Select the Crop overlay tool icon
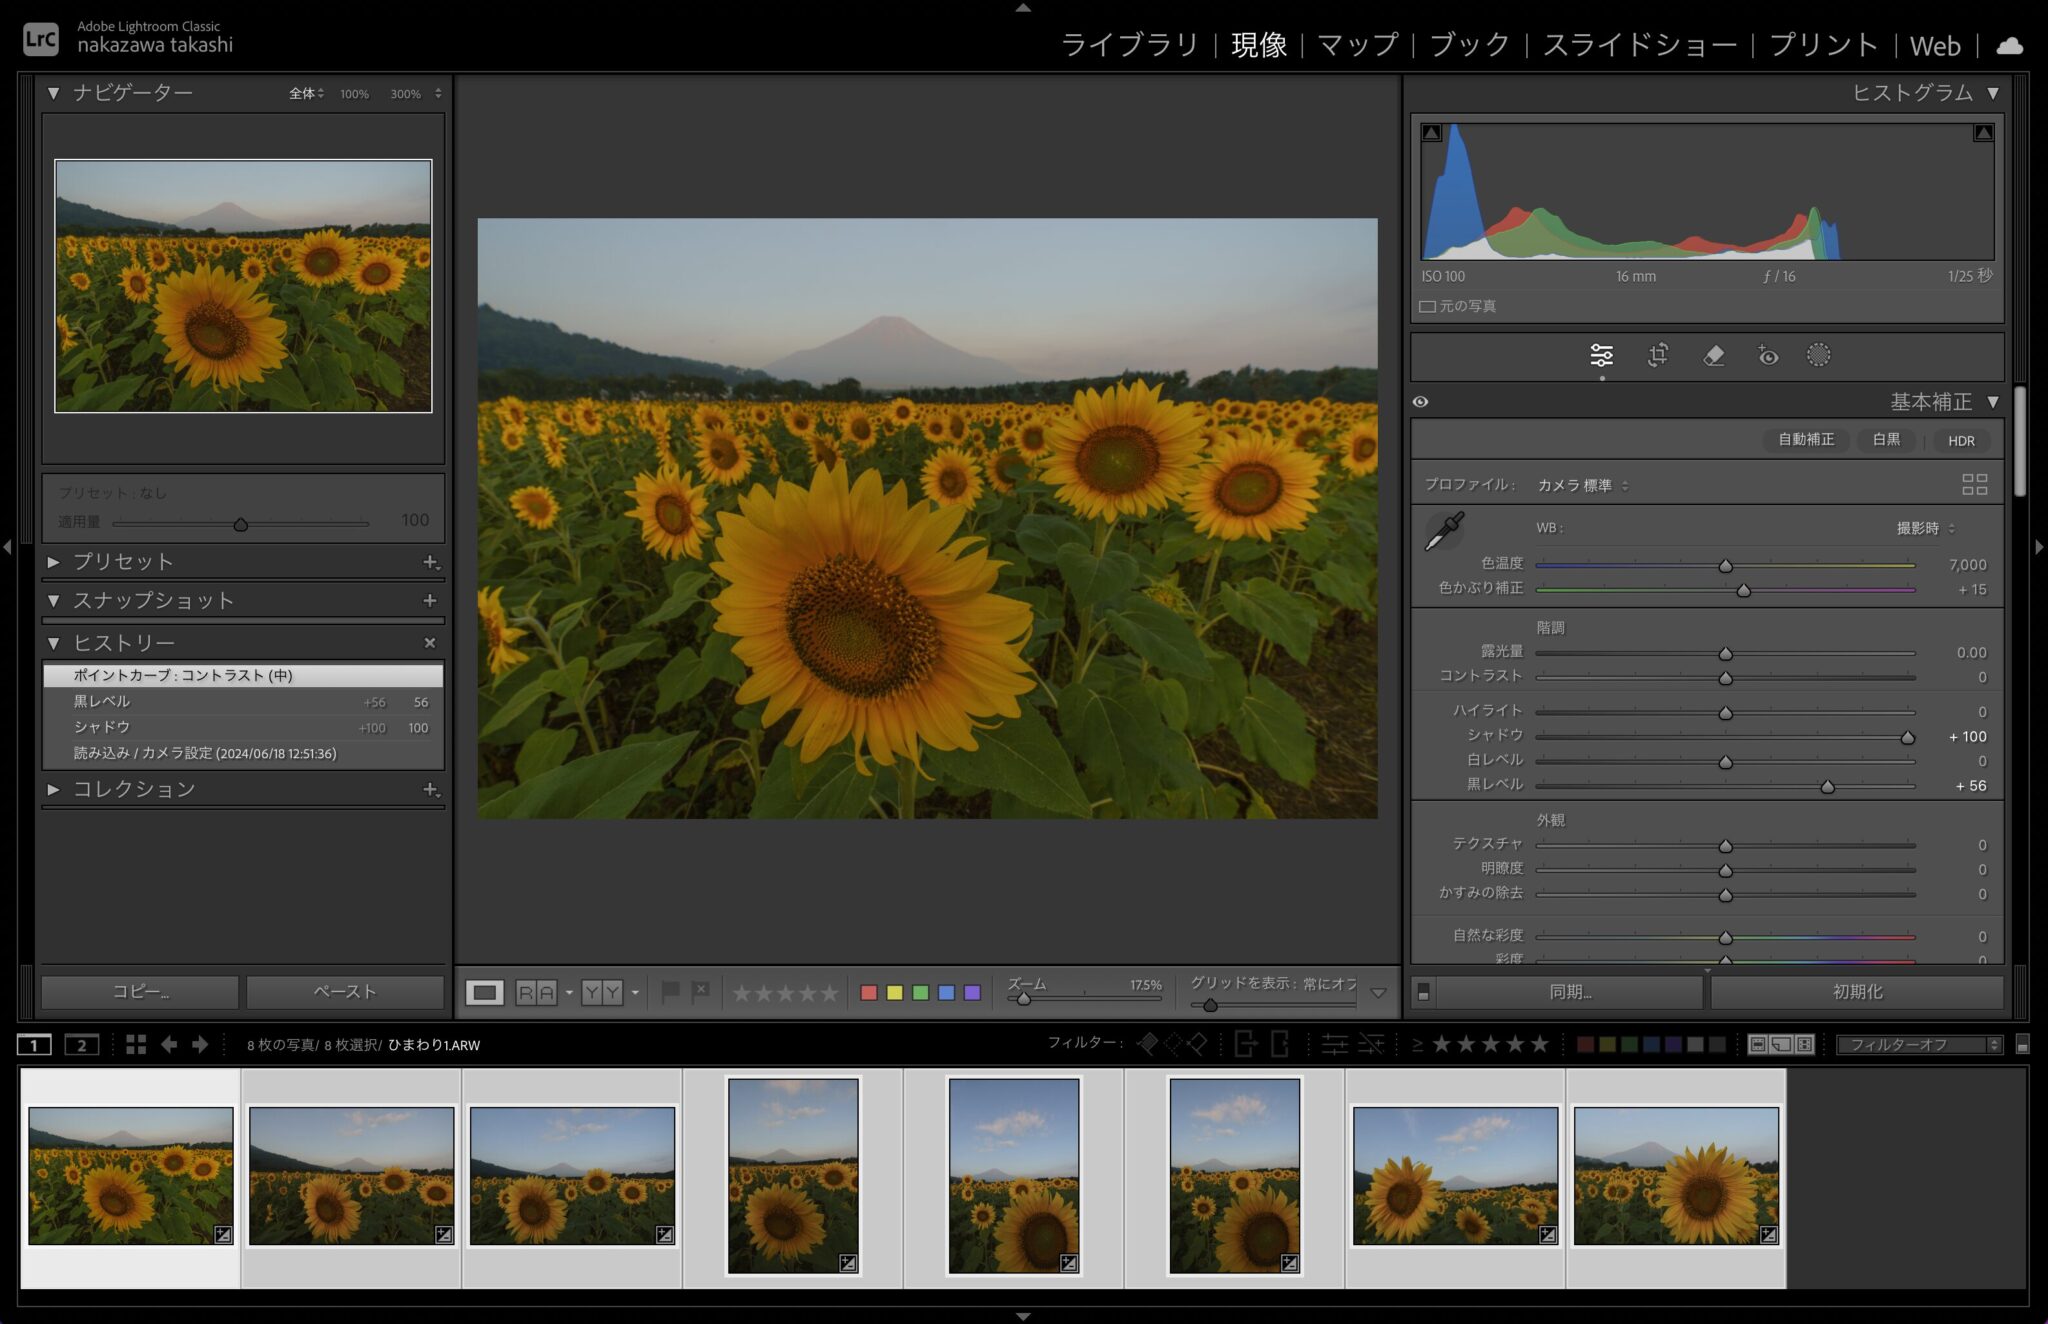Image resolution: width=2048 pixels, height=1324 pixels. click(1657, 355)
